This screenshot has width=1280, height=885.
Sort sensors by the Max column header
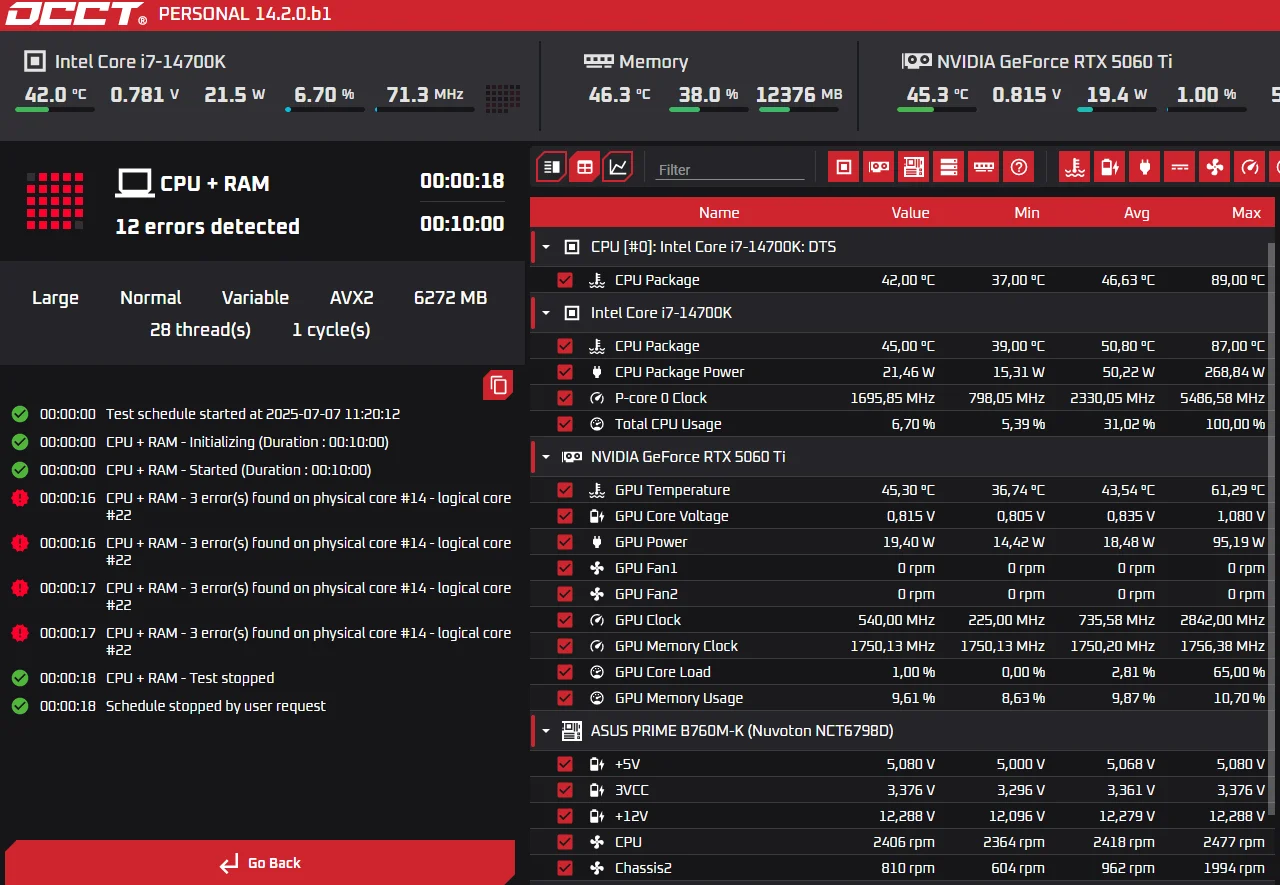pyautogui.click(x=1247, y=212)
